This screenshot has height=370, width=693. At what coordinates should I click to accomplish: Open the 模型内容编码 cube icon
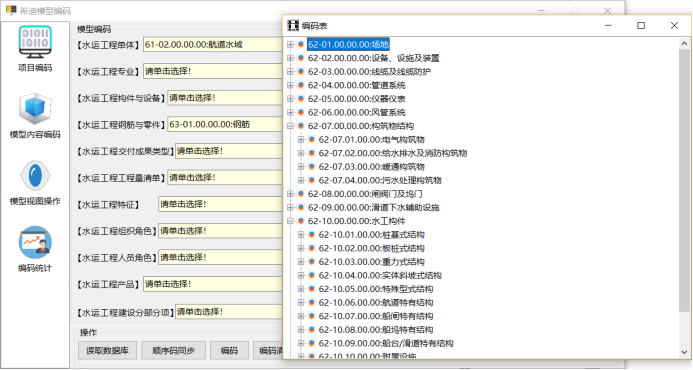[35, 108]
